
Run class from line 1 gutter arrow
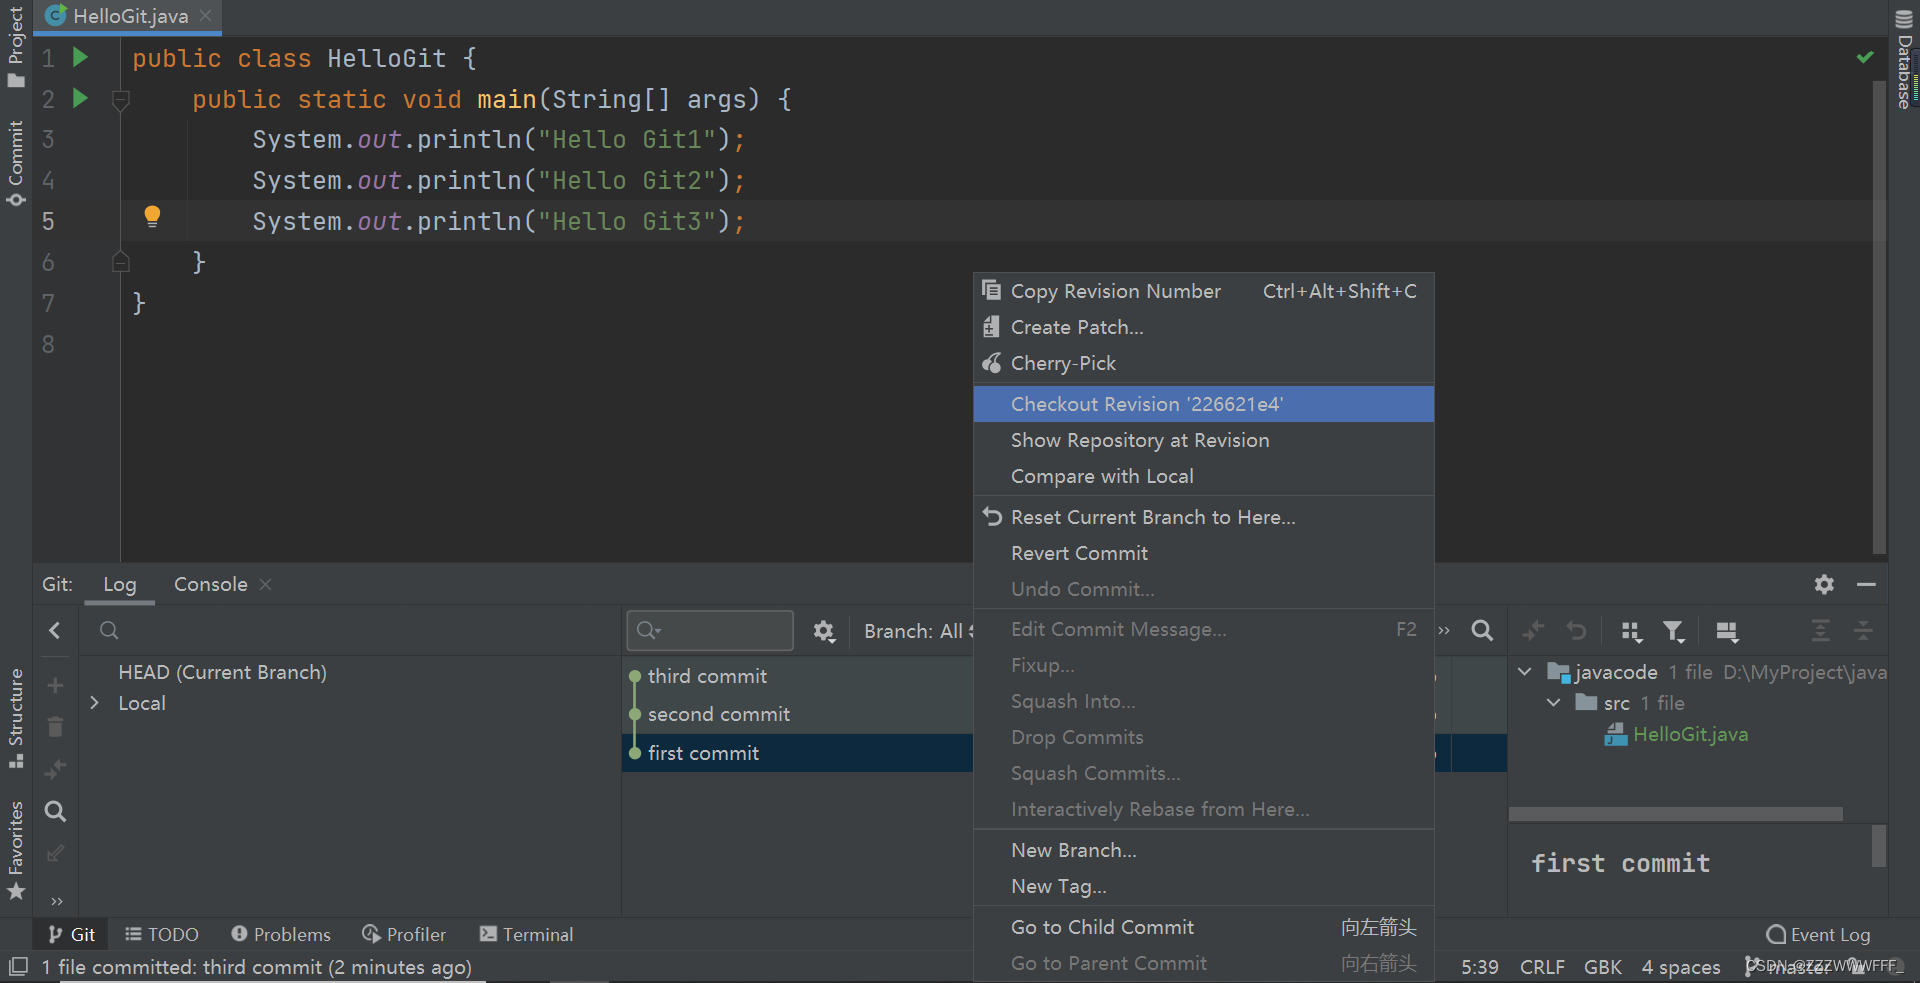pos(81,58)
